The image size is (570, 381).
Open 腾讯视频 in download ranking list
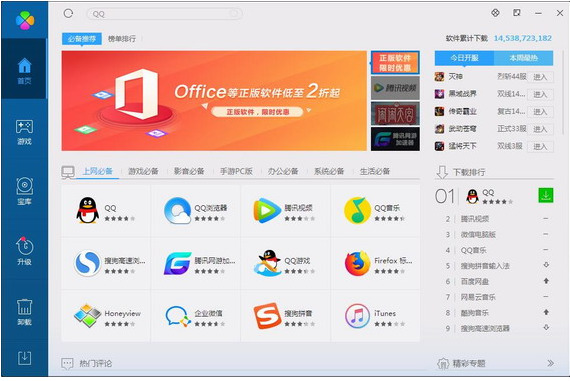tap(475, 218)
